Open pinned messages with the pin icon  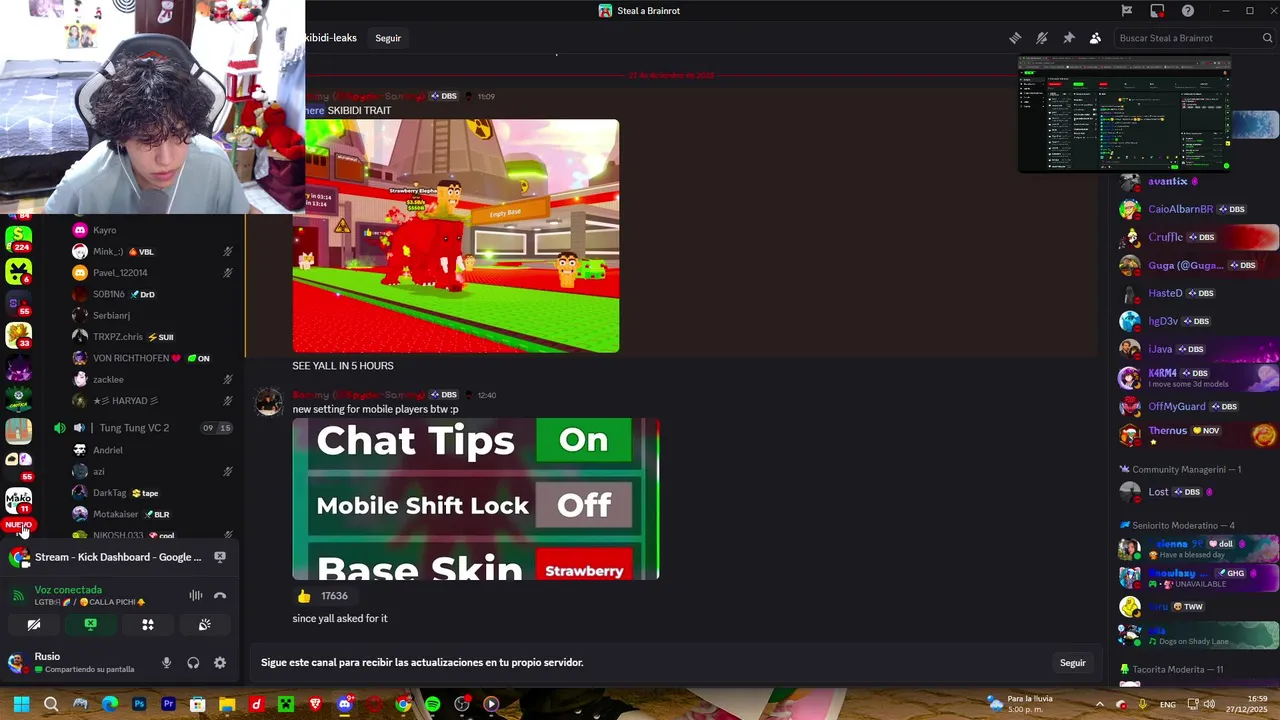1069,38
